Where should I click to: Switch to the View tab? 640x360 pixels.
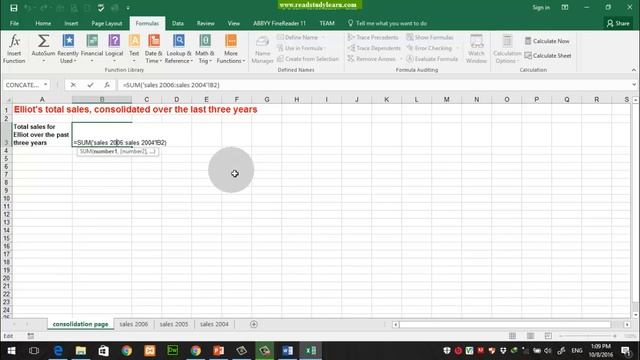[233, 23]
